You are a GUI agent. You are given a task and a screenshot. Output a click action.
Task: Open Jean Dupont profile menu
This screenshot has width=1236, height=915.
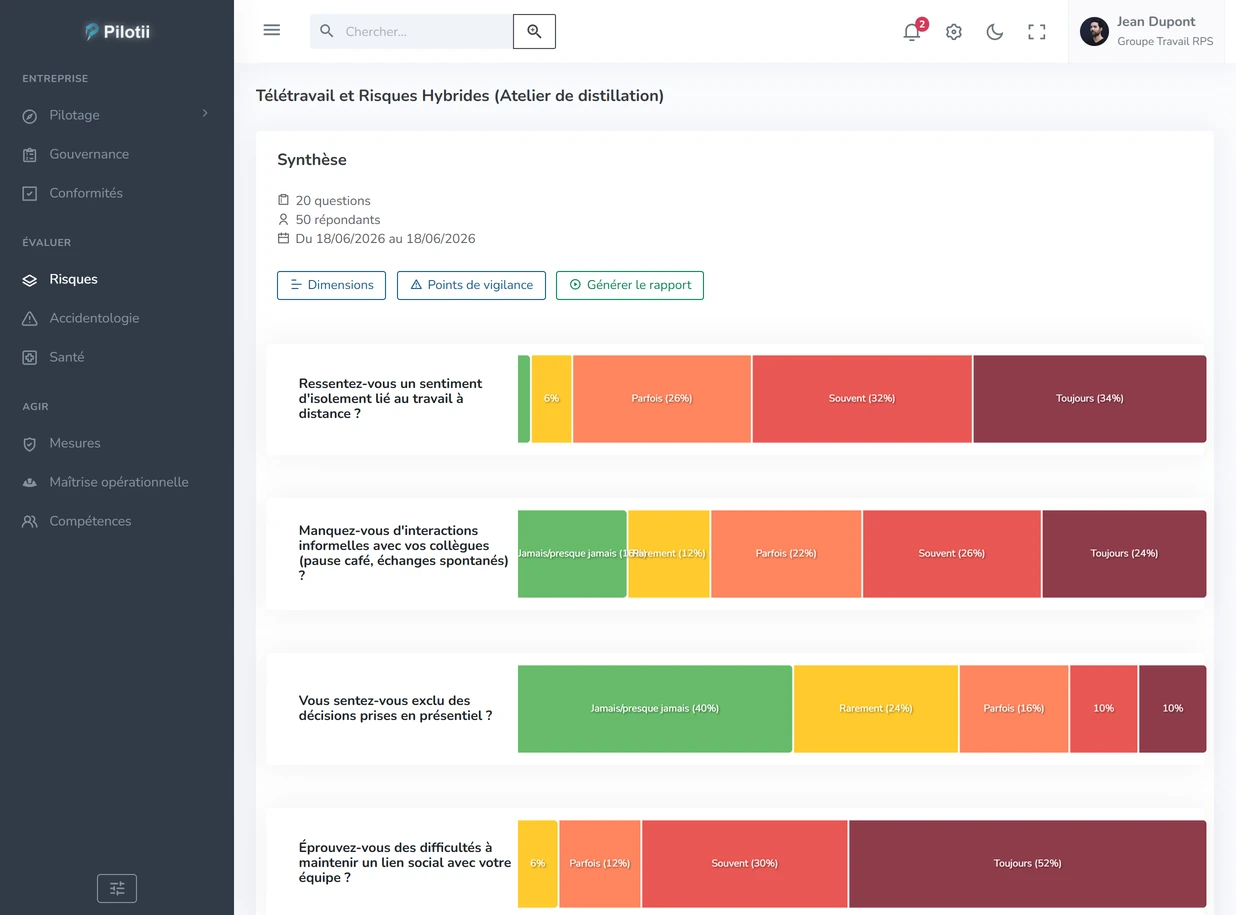tap(1147, 32)
